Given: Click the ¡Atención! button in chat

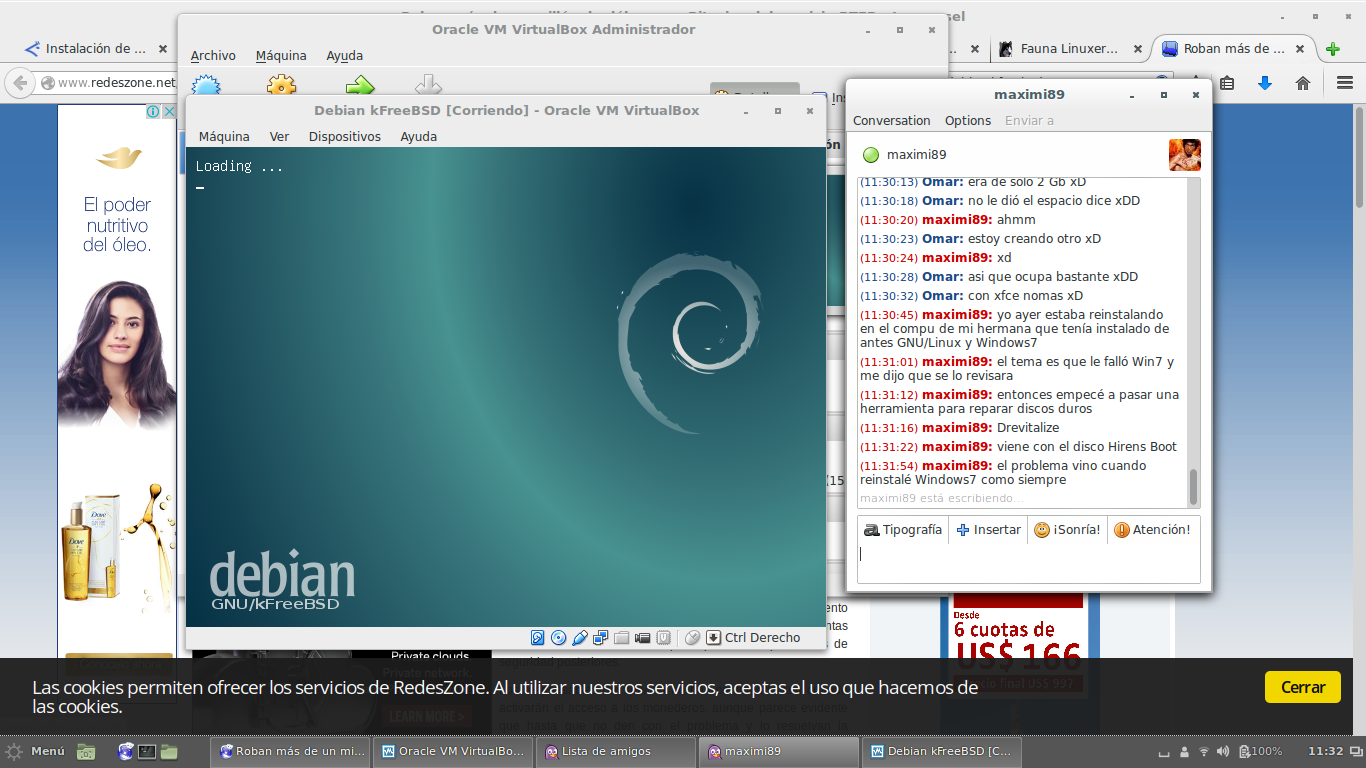Looking at the screenshot, I should pos(1152,530).
